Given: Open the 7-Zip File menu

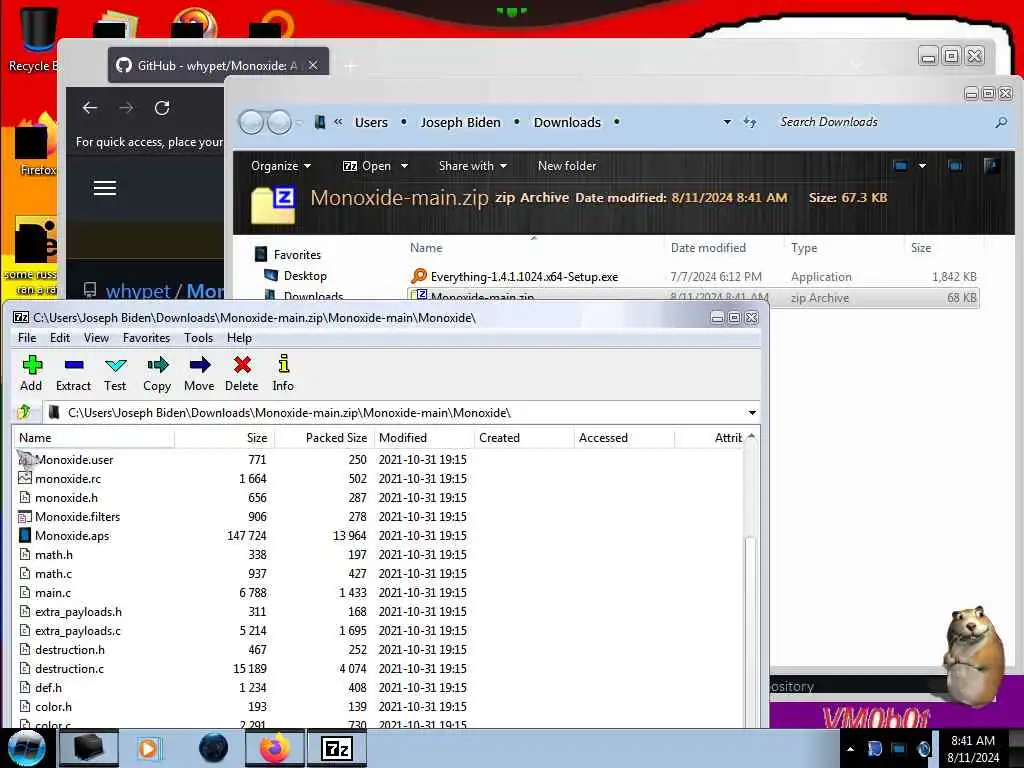Looking at the screenshot, I should coord(27,338).
